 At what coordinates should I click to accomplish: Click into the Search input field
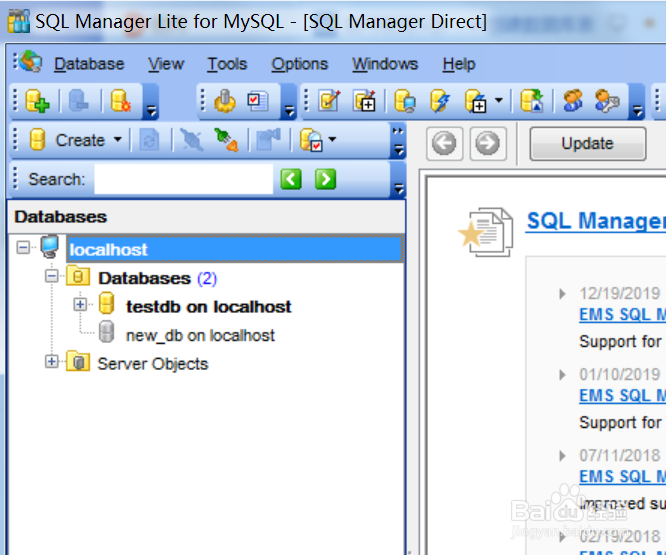(183, 179)
